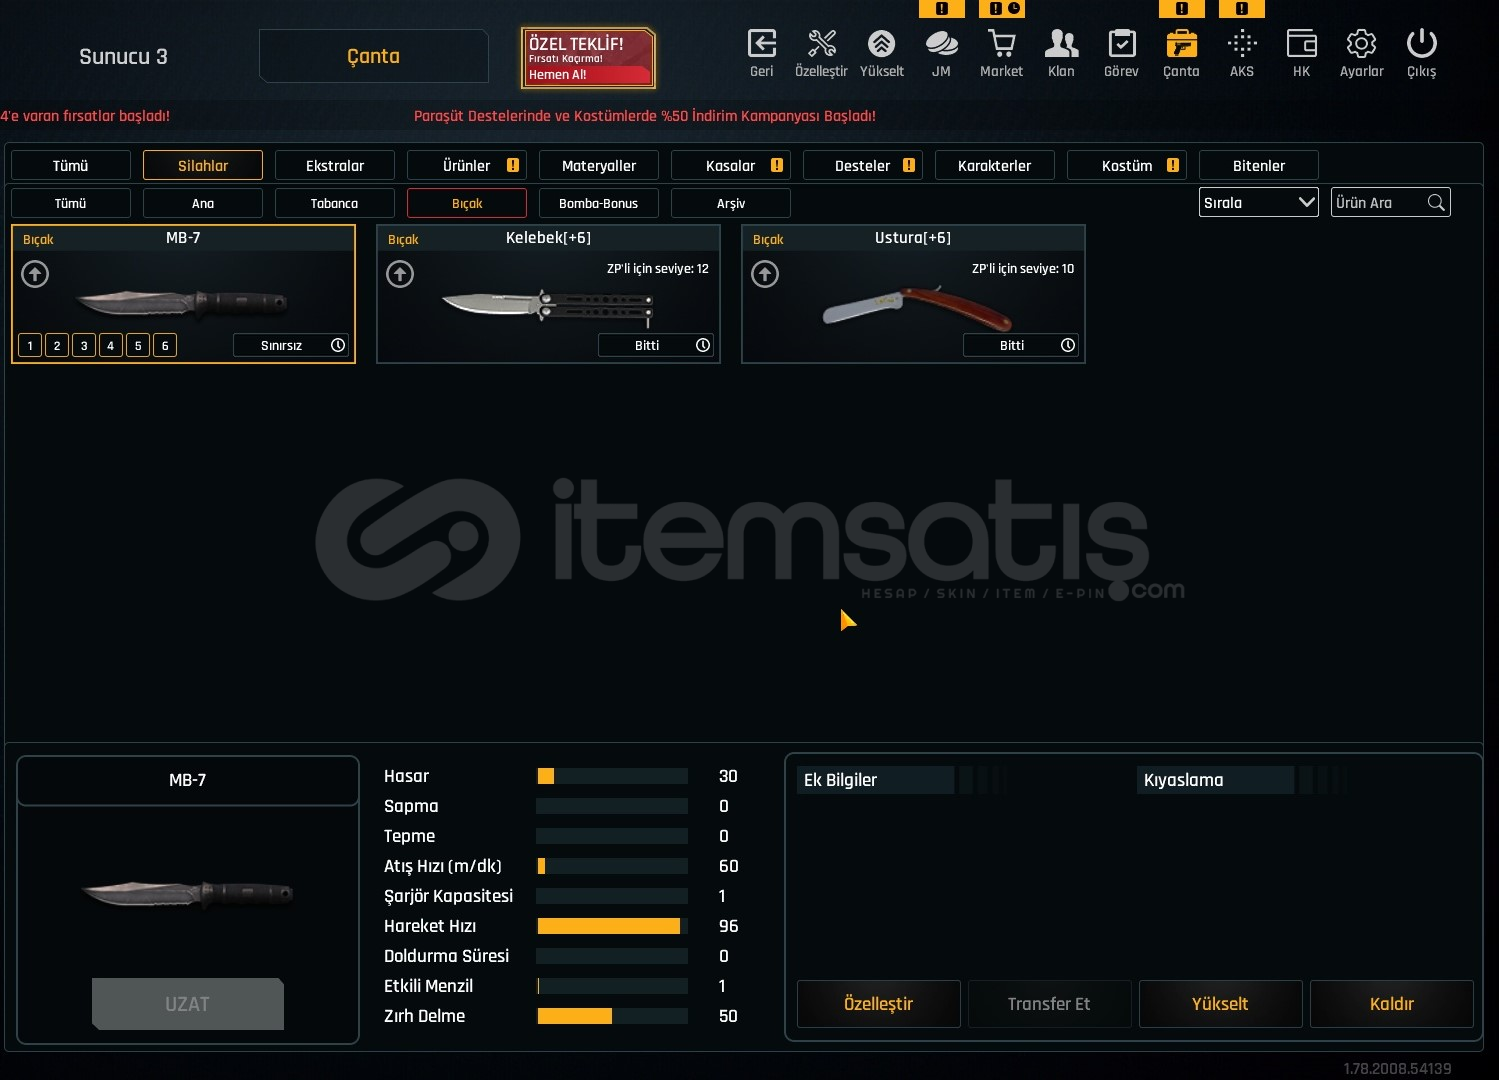Click the Geri back icon
This screenshot has width=1499, height=1080.
pos(762,44)
